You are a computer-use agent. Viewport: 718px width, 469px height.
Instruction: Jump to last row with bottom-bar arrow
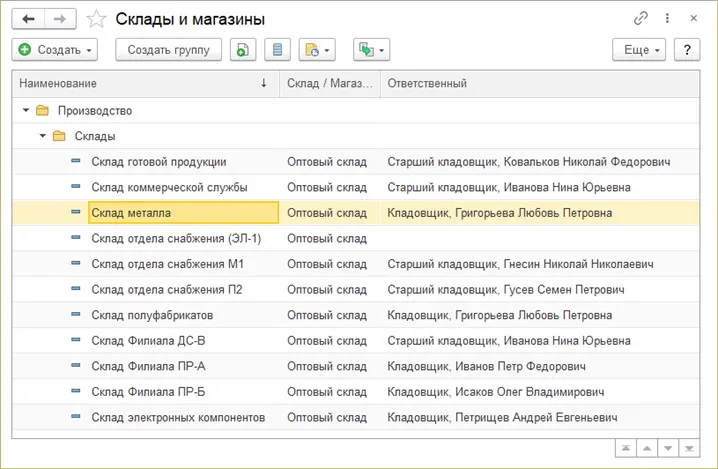[x=689, y=446]
